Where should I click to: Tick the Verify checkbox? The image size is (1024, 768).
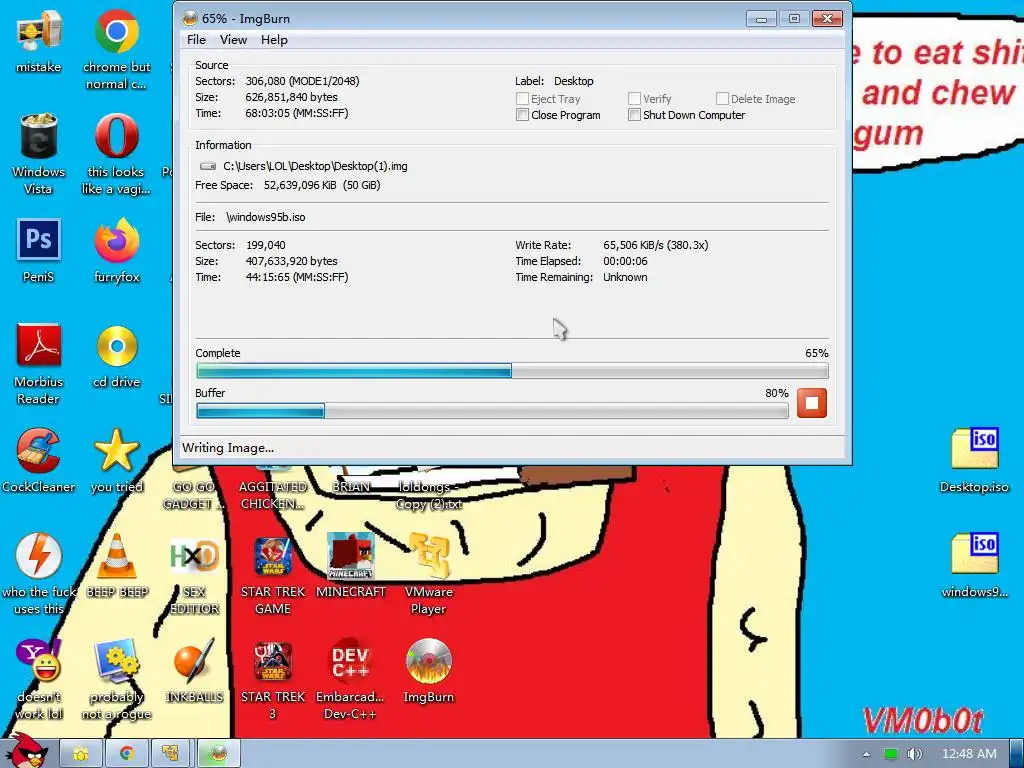634,99
